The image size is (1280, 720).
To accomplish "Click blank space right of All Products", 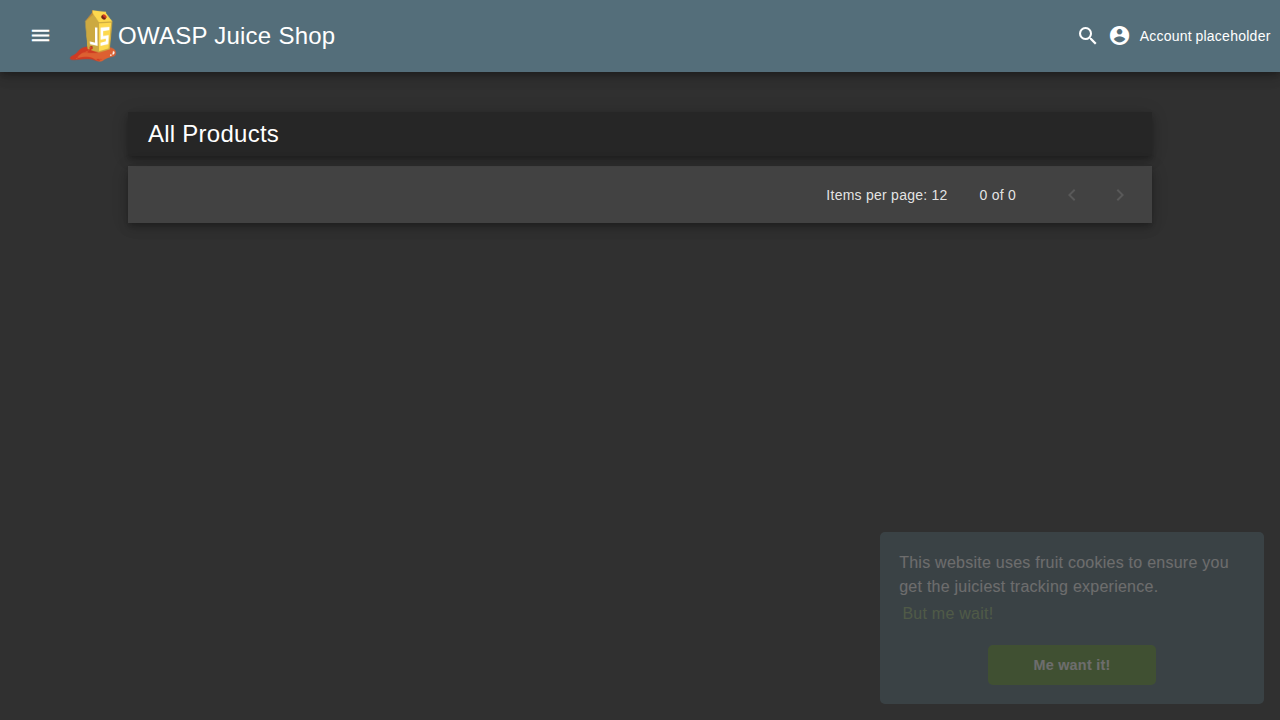I will 700,134.
